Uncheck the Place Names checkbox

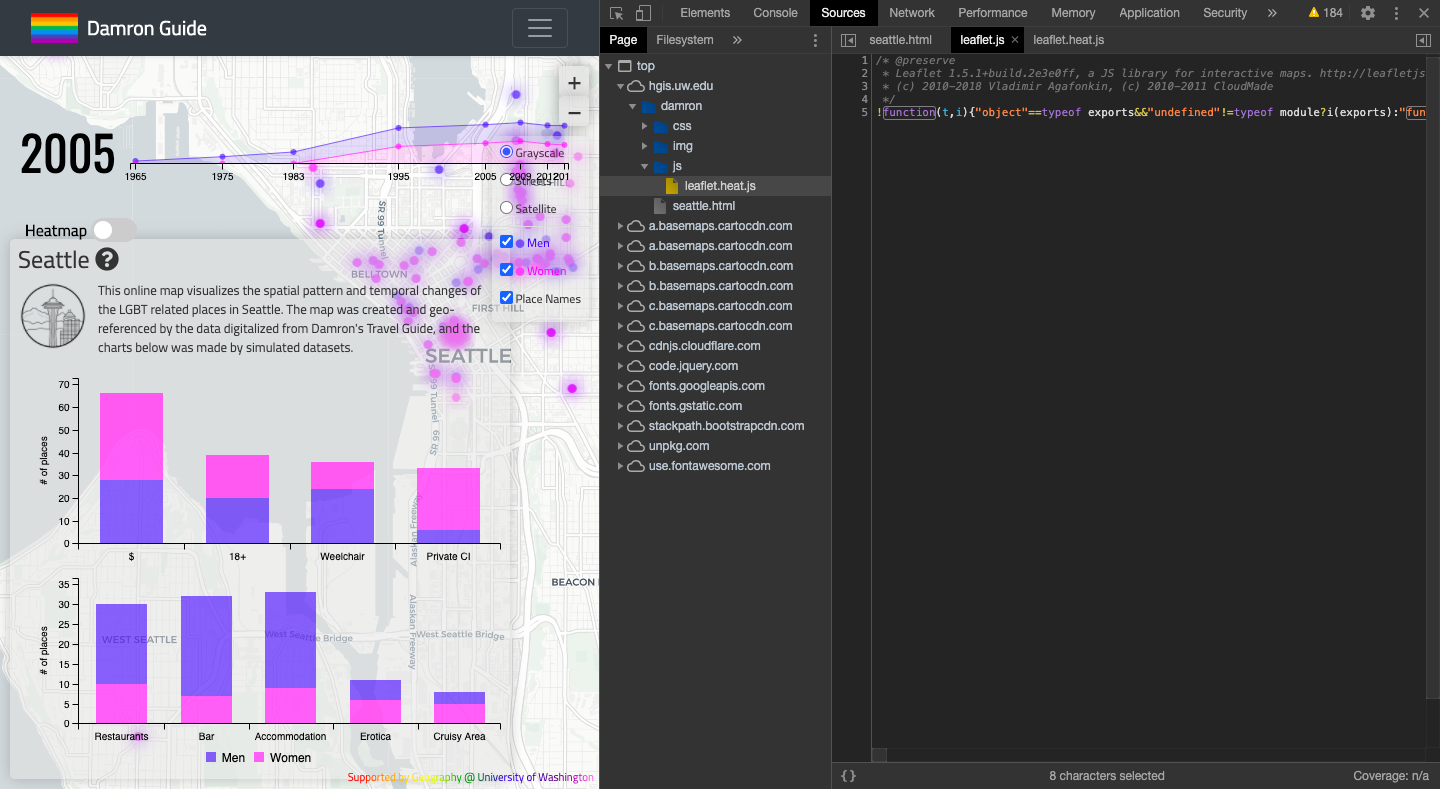[x=506, y=298]
